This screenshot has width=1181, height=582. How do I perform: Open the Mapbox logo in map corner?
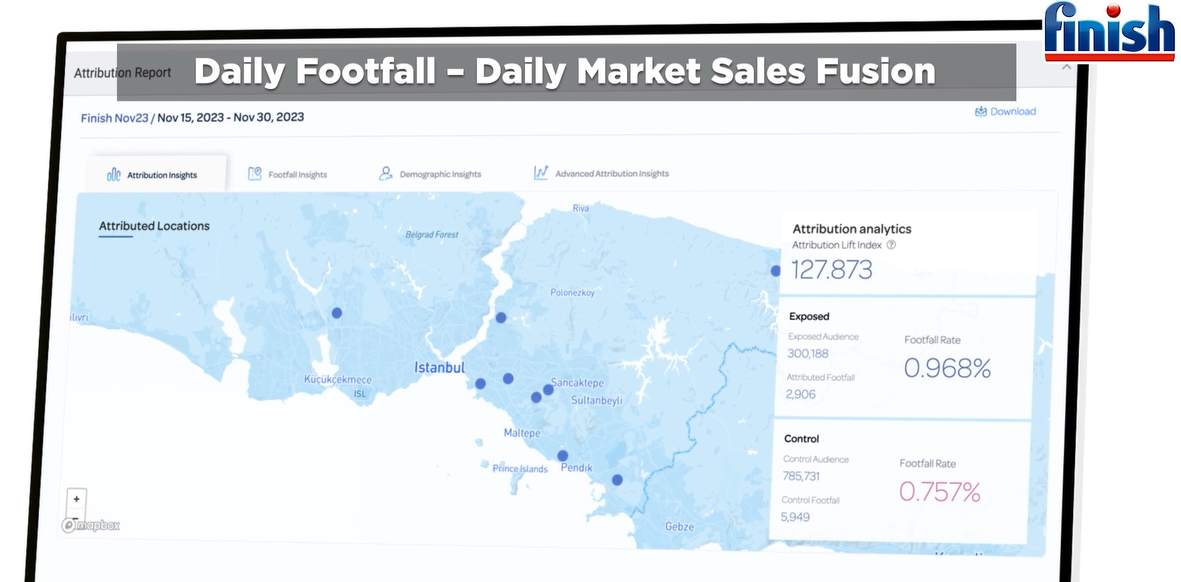click(88, 525)
